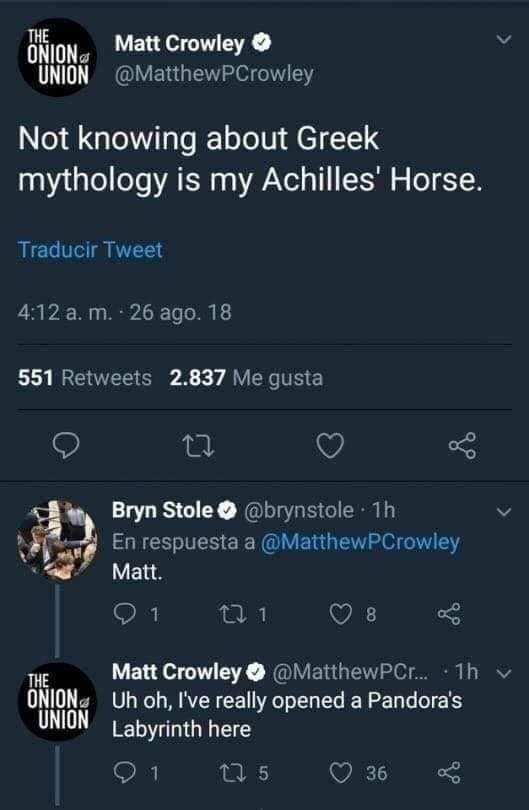Share the Pandora's Labyrinth reply
Image resolution: width=529 pixels, height=810 pixels.
coord(449,772)
